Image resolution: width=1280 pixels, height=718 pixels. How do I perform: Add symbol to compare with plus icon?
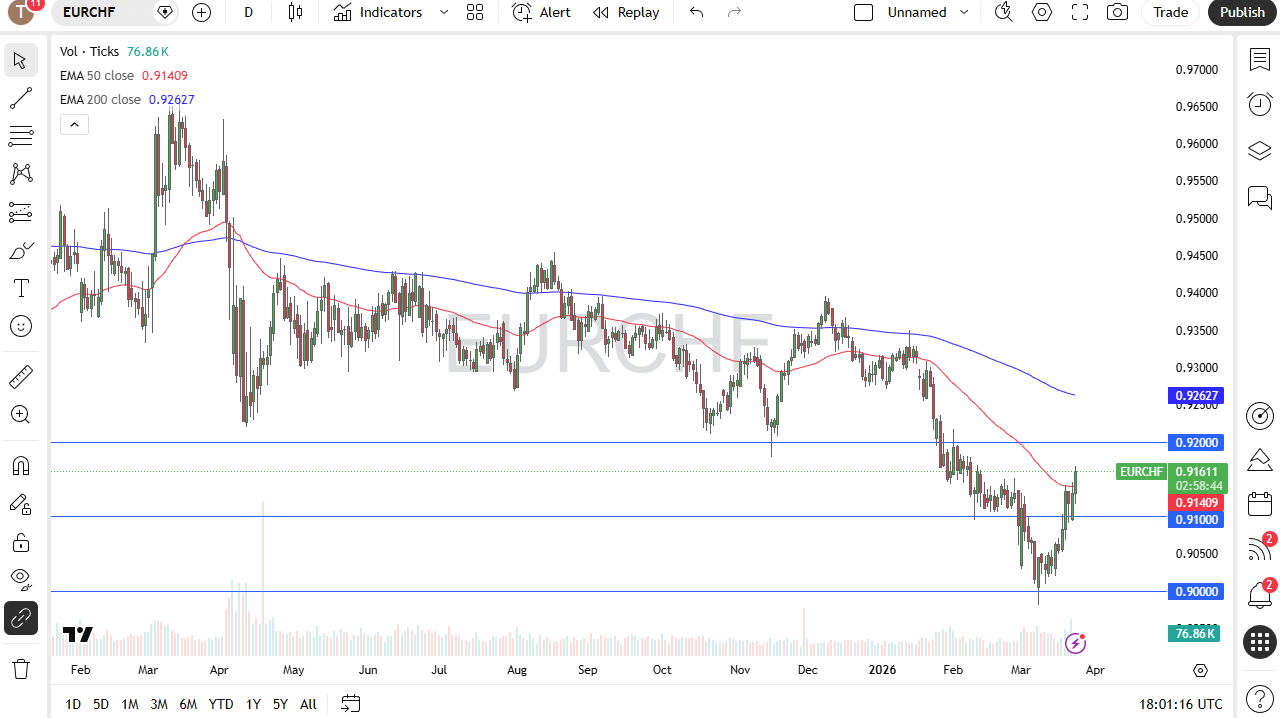pyautogui.click(x=201, y=12)
